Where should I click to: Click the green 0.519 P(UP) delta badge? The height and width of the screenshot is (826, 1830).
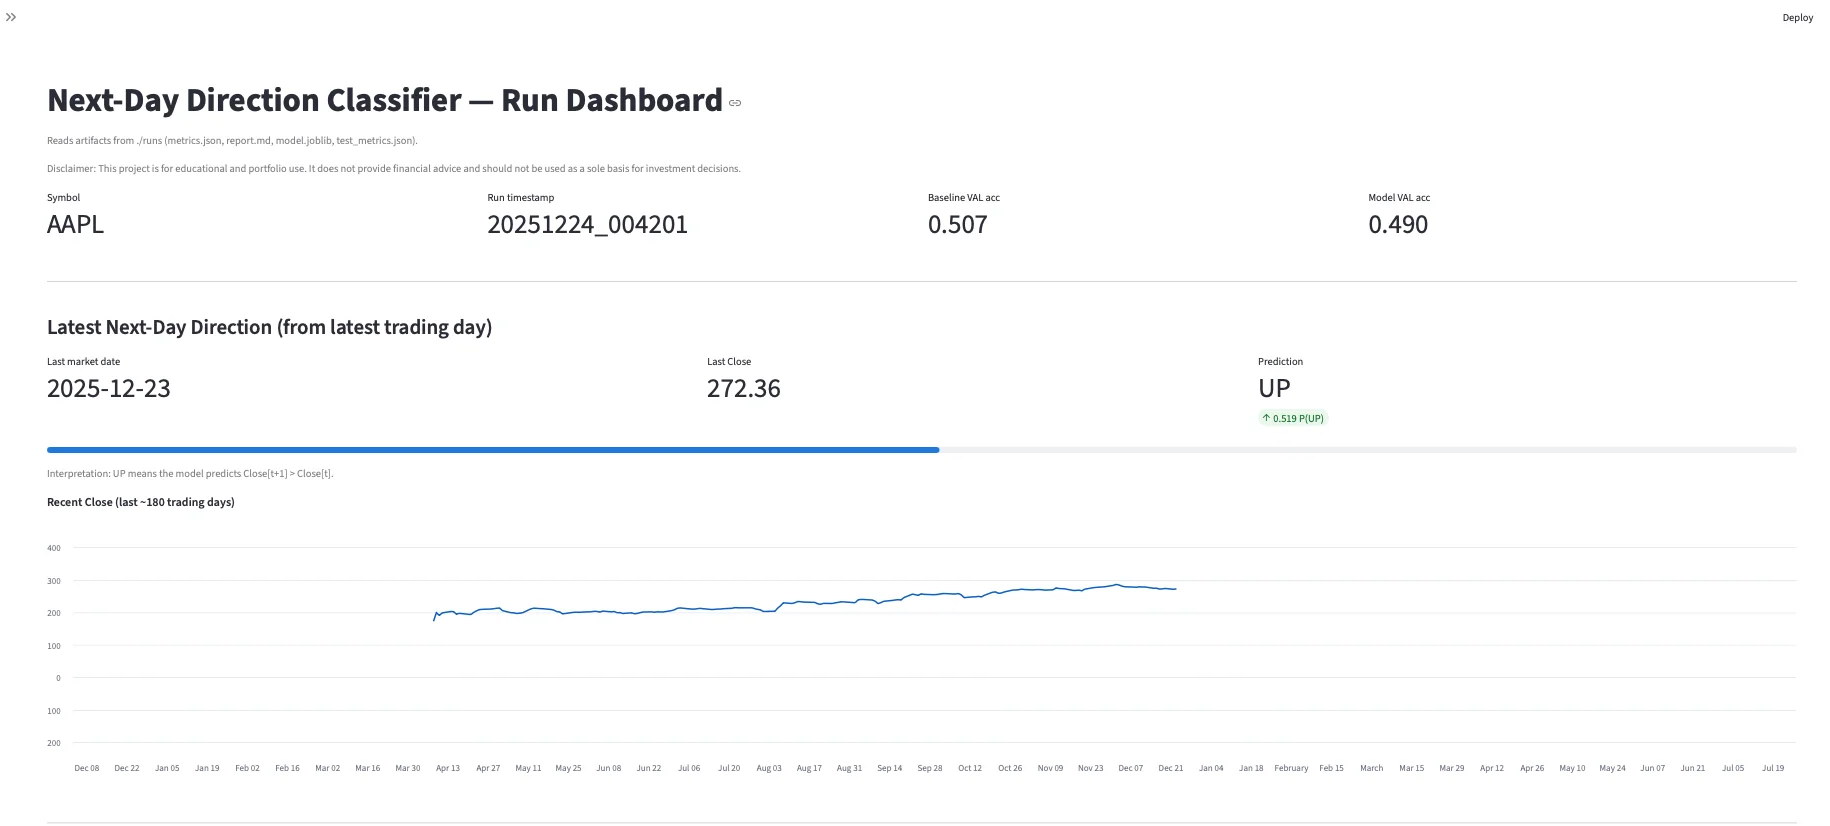pyautogui.click(x=1293, y=418)
